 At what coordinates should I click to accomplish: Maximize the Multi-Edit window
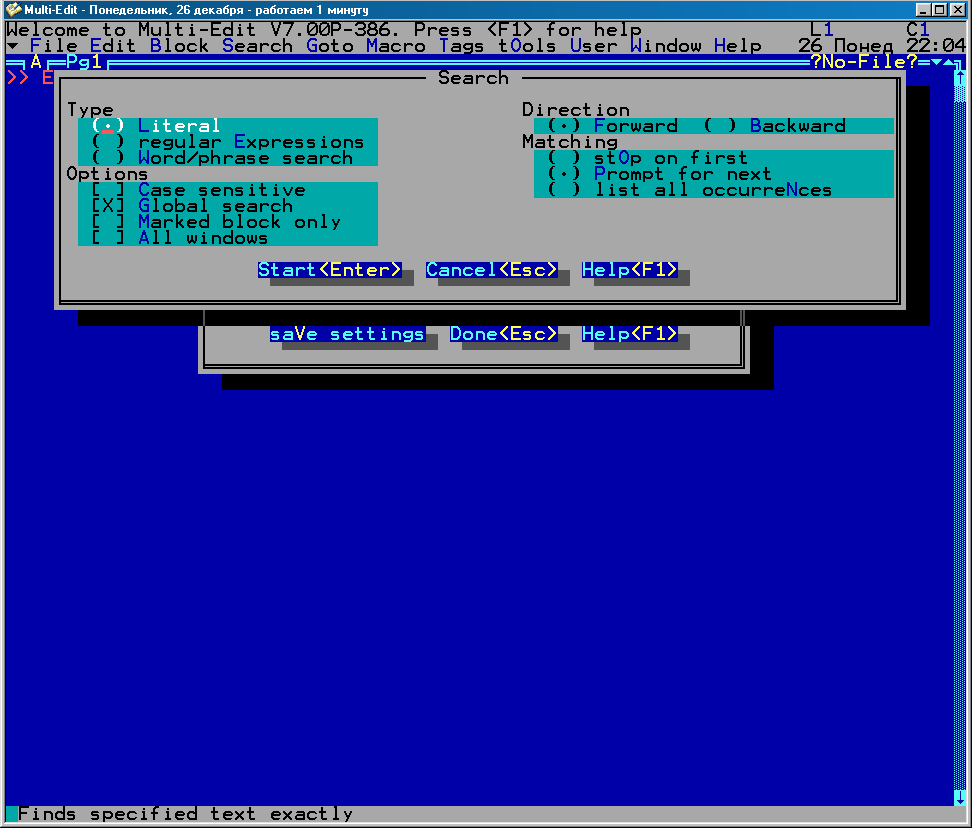tap(939, 10)
